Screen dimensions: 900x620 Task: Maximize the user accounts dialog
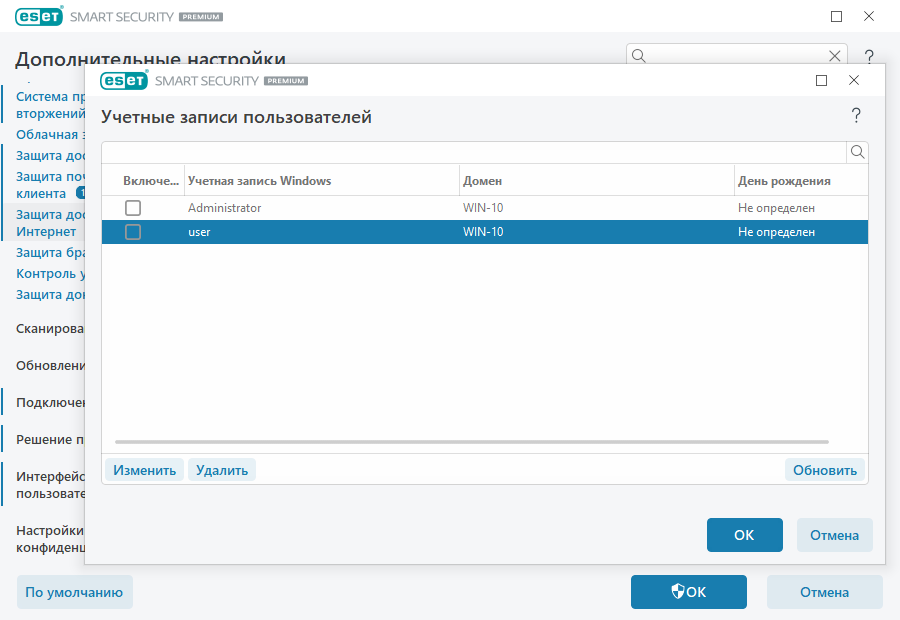[x=821, y=80]
